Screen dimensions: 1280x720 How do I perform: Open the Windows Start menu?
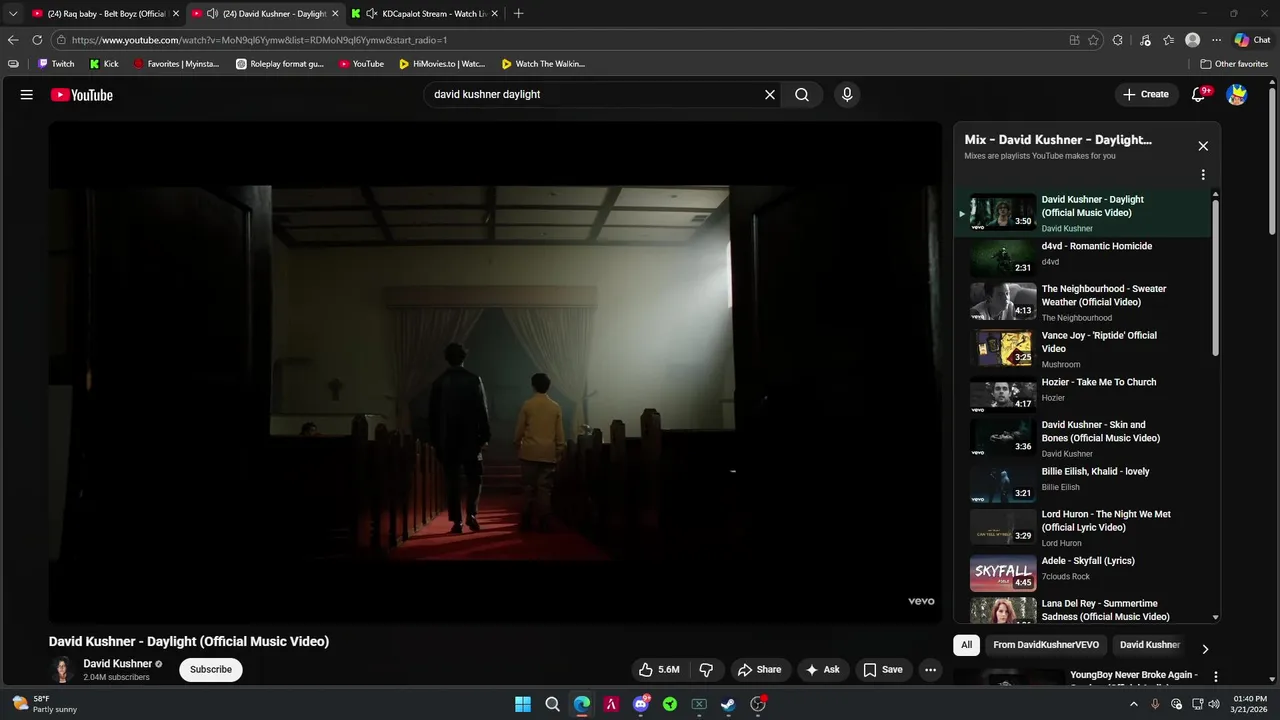523,704
